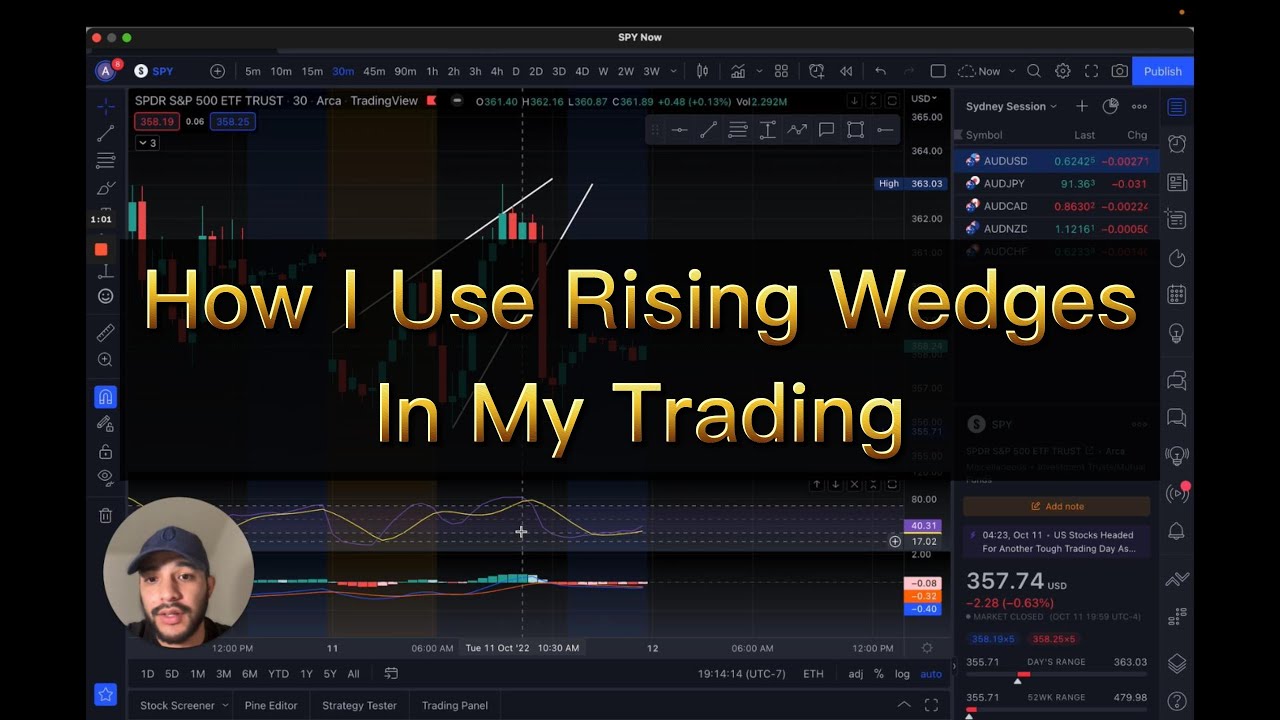Viewport: 1280px width, 720px height.
Task: Select the 4h timeframe
Action: 497,71
